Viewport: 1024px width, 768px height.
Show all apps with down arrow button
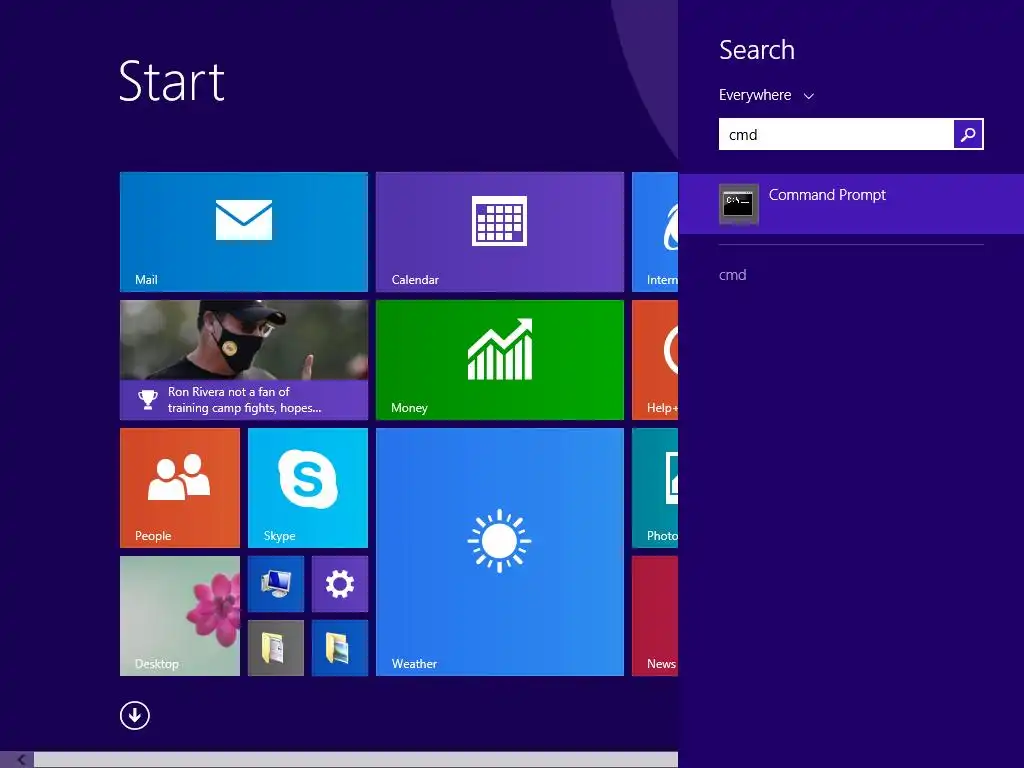(x=135, y=715)
